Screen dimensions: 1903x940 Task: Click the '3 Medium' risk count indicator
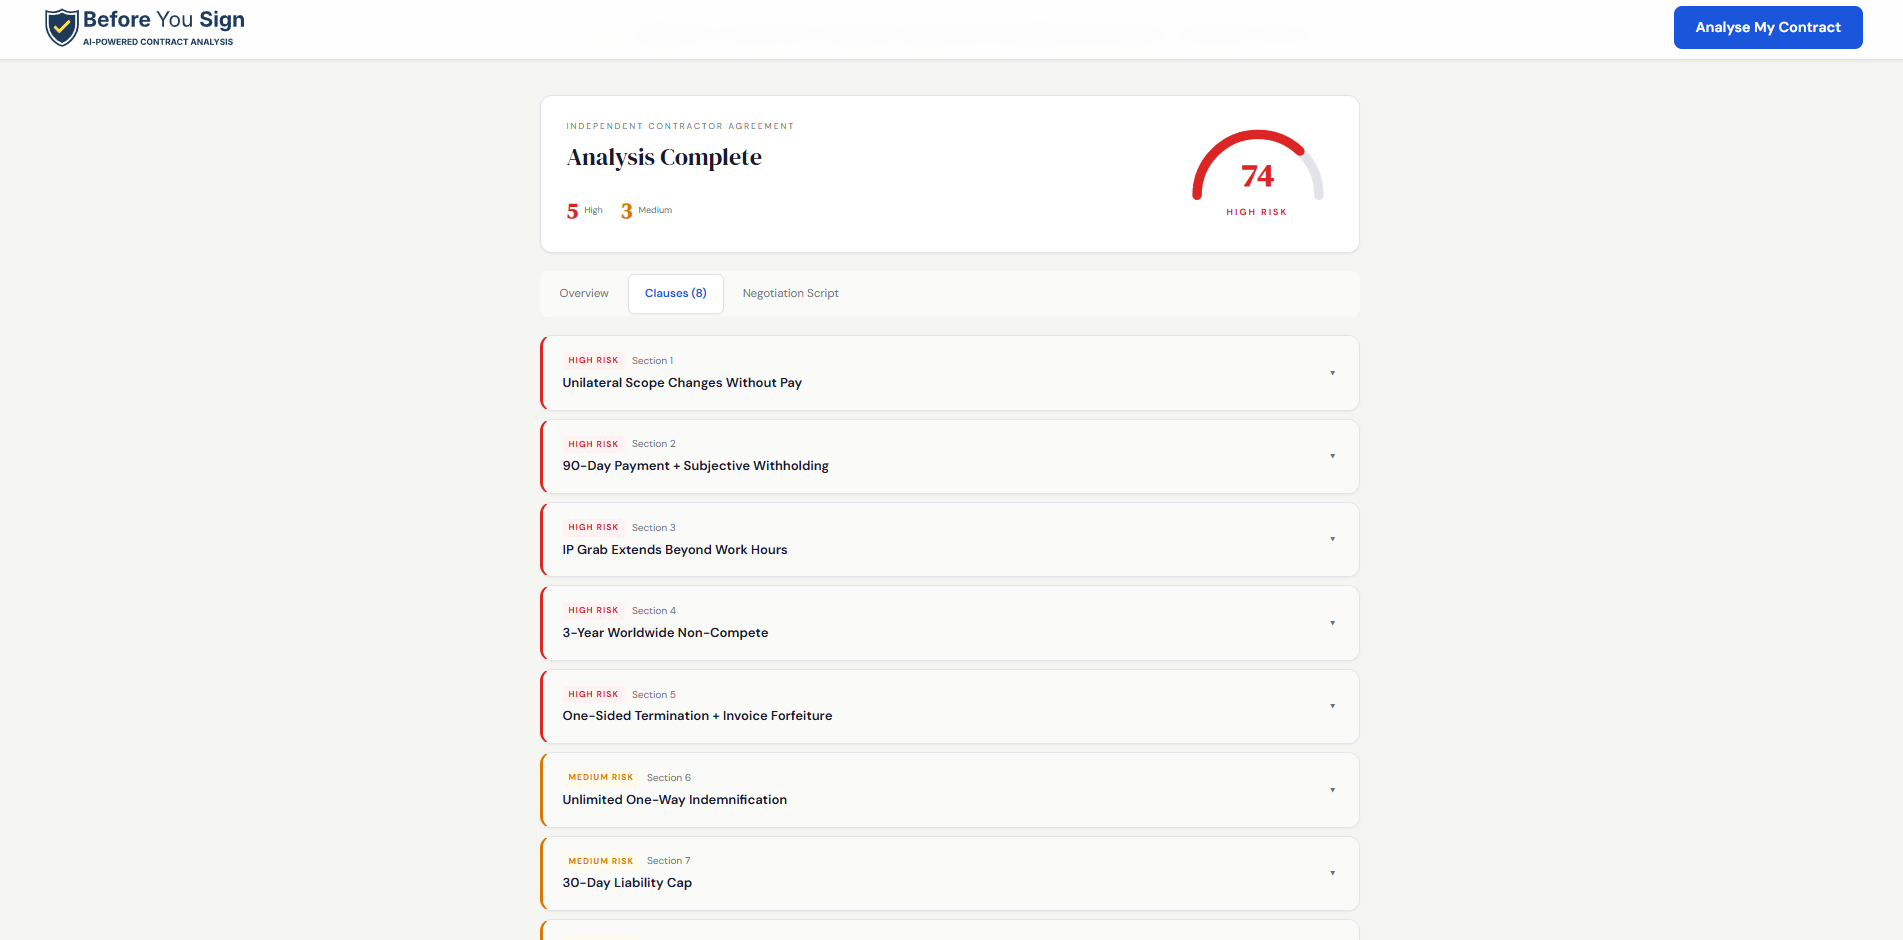coord(645,210)
